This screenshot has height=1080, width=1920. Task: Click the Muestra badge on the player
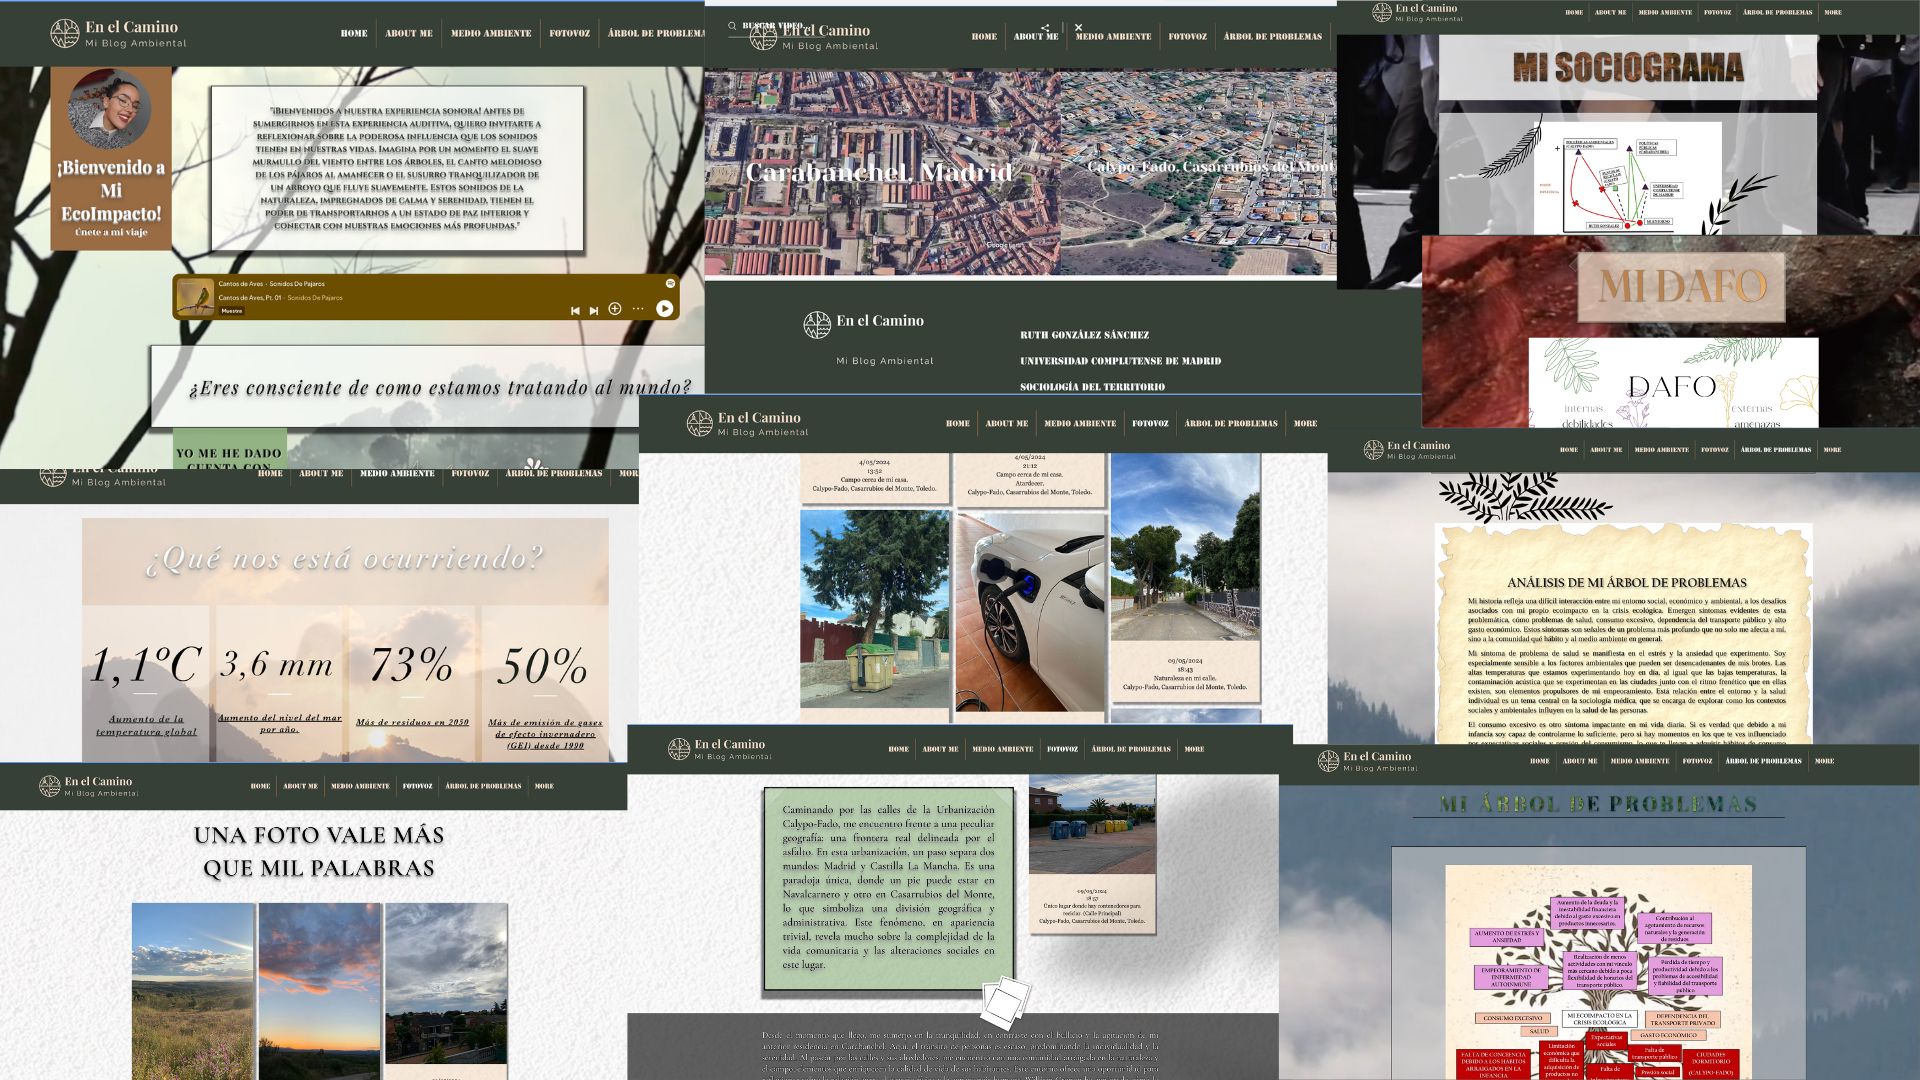[x=231, y=311]
